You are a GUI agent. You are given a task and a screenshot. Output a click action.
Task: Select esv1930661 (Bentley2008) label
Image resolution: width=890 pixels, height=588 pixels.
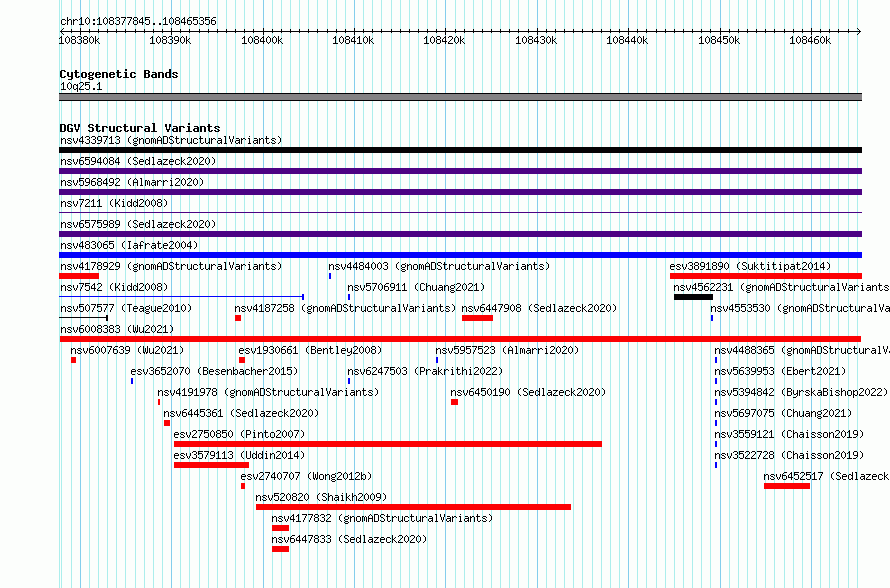tap(310, 350)
